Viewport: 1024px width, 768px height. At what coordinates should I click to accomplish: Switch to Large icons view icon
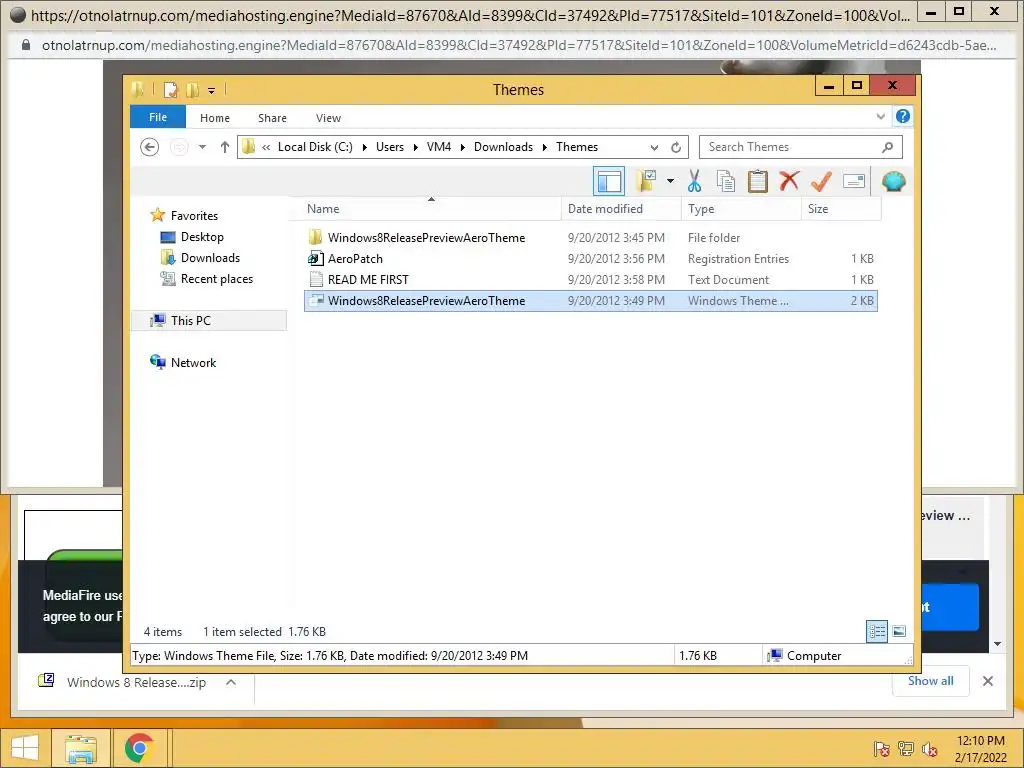tap(899, 631)
